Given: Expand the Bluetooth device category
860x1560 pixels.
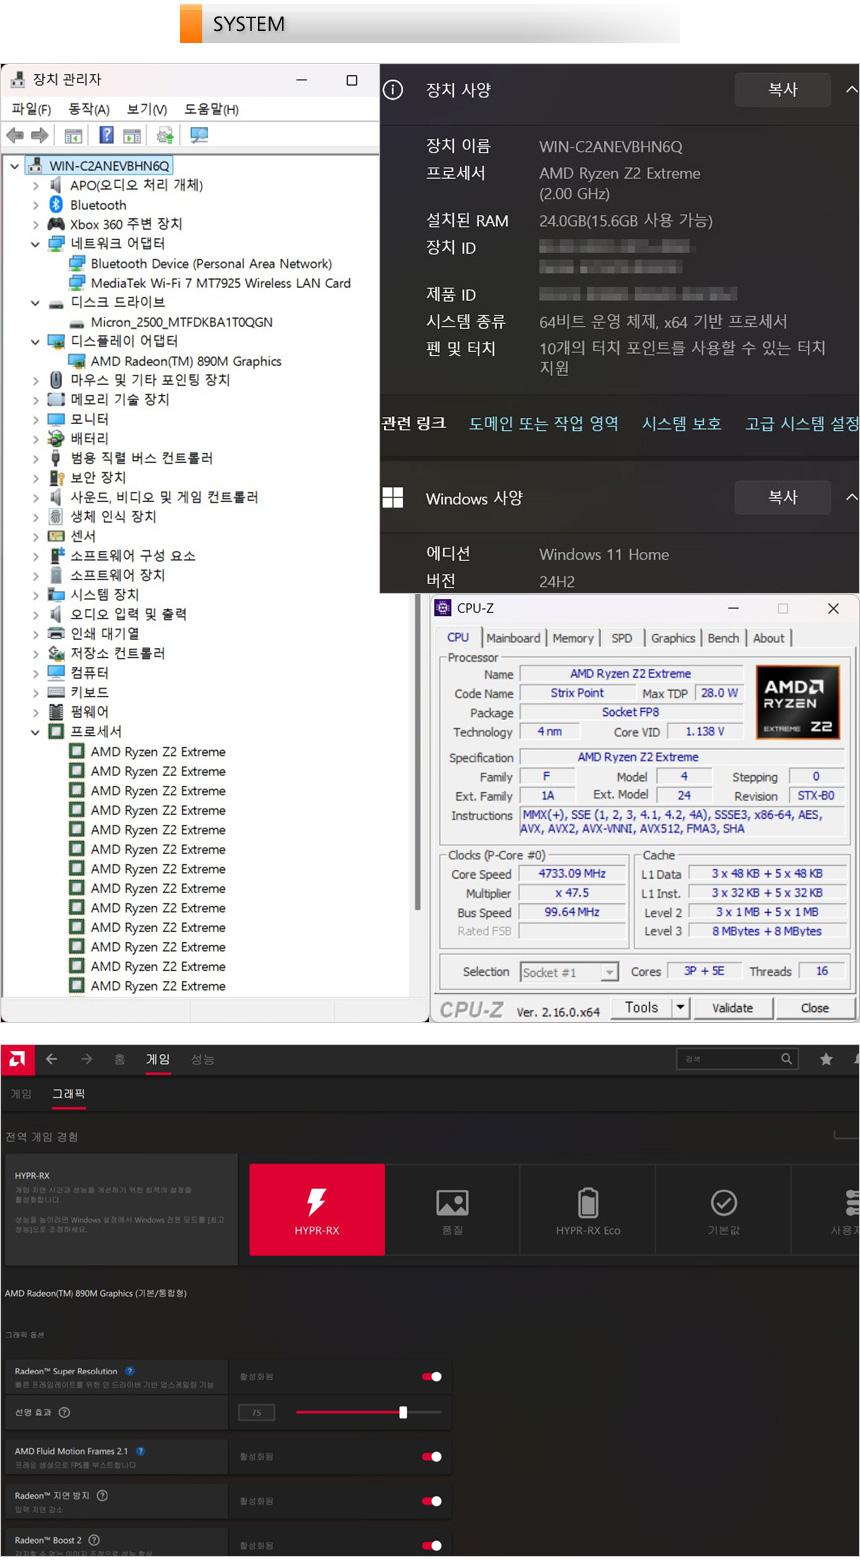Looking at the screenshot, I should click(x=36, y=205).
